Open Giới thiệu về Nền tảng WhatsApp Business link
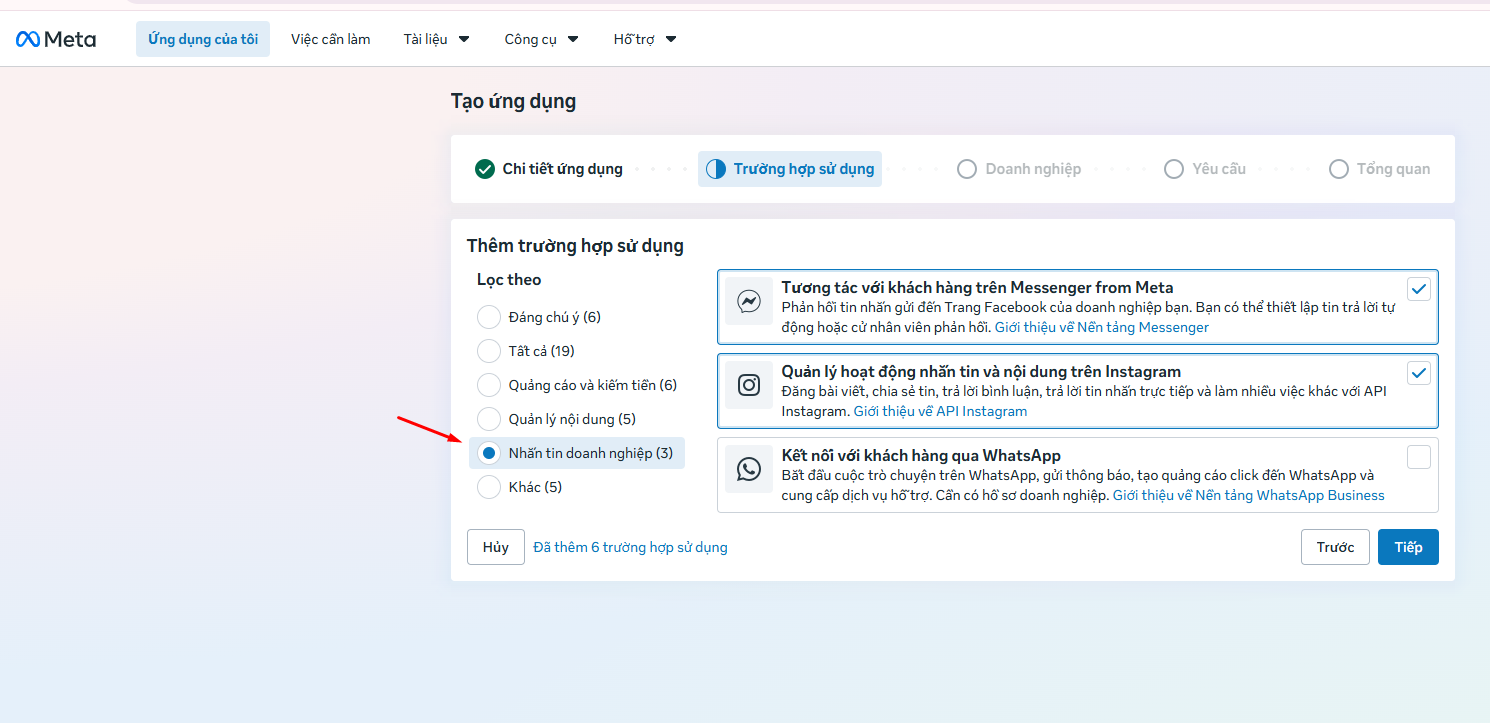Screen dimensions: 1490x723 [x=1249, y=495]
